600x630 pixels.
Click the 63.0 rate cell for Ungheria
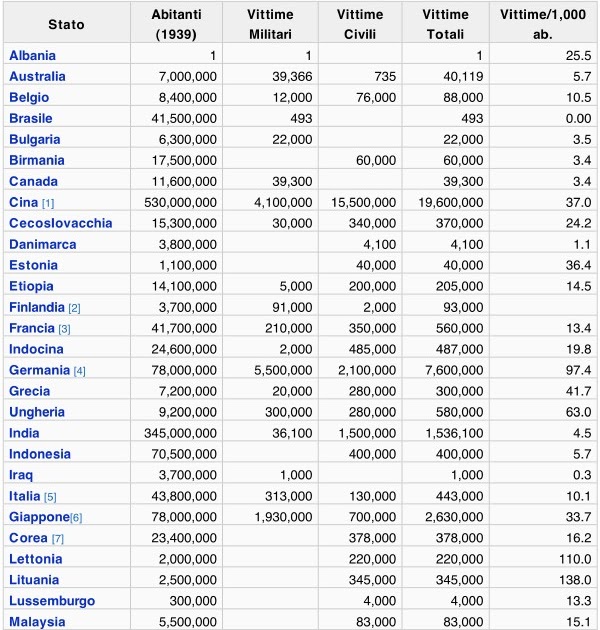click(543, 412)
